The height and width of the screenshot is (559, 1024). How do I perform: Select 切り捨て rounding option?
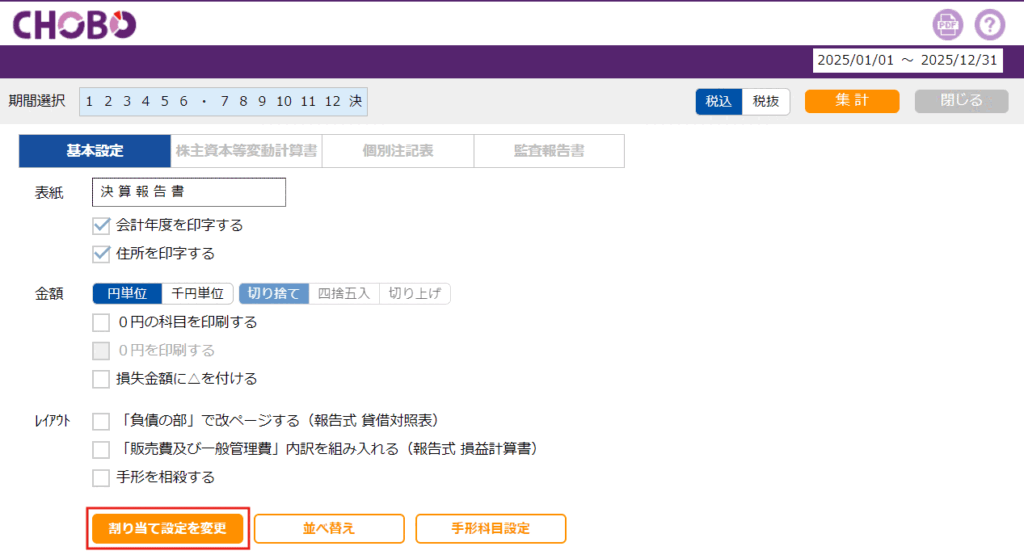274,293
